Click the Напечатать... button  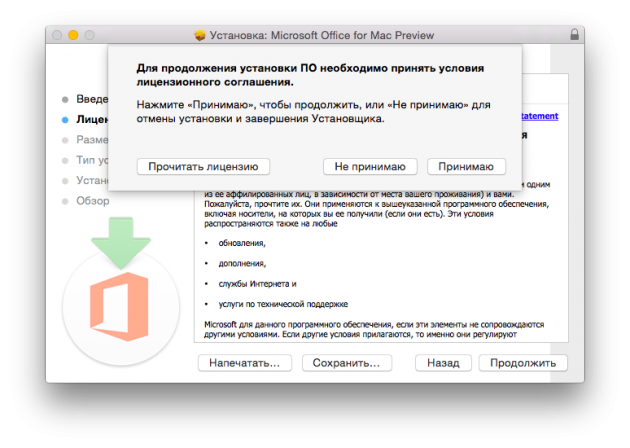click(x=245, y=363)
